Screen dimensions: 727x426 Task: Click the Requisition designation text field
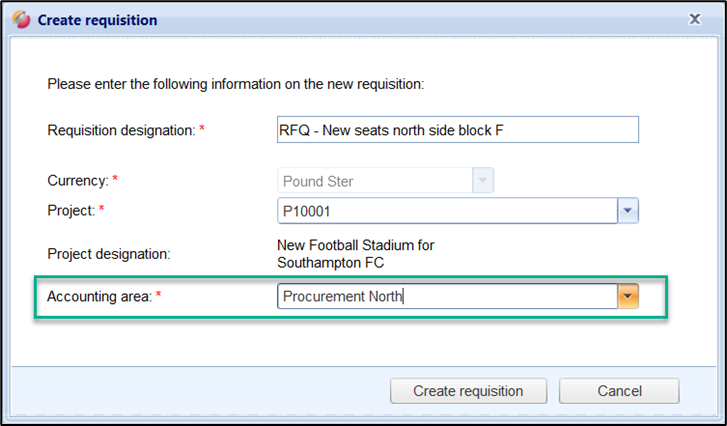click(457, 130)
